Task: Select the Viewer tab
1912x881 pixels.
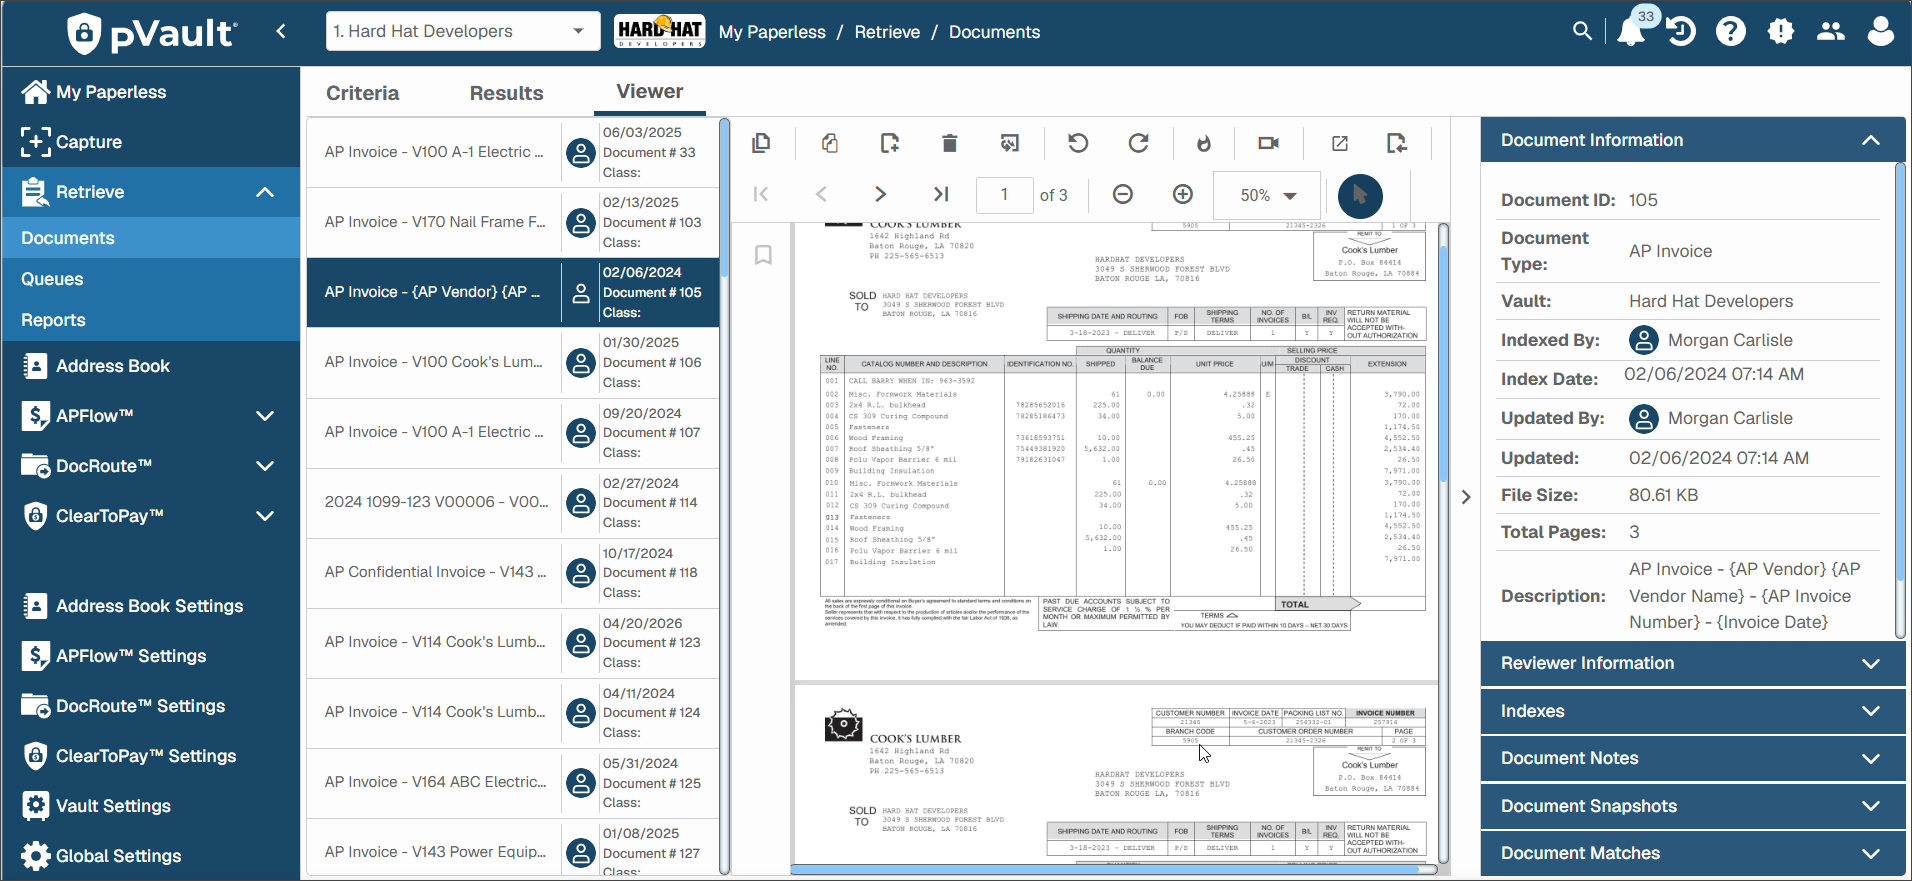Action: (650, 91)
